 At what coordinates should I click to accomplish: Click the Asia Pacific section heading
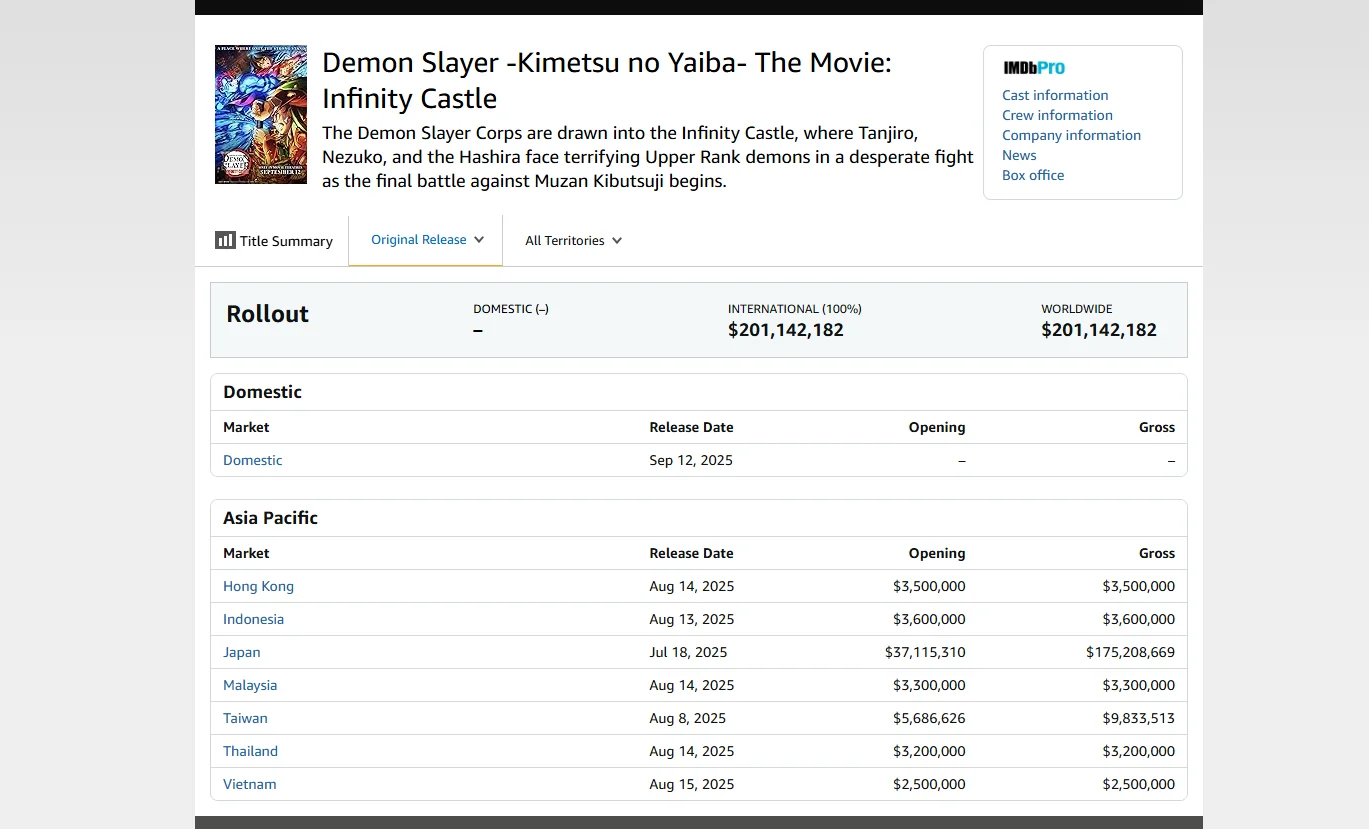click(x=270, y=518)
